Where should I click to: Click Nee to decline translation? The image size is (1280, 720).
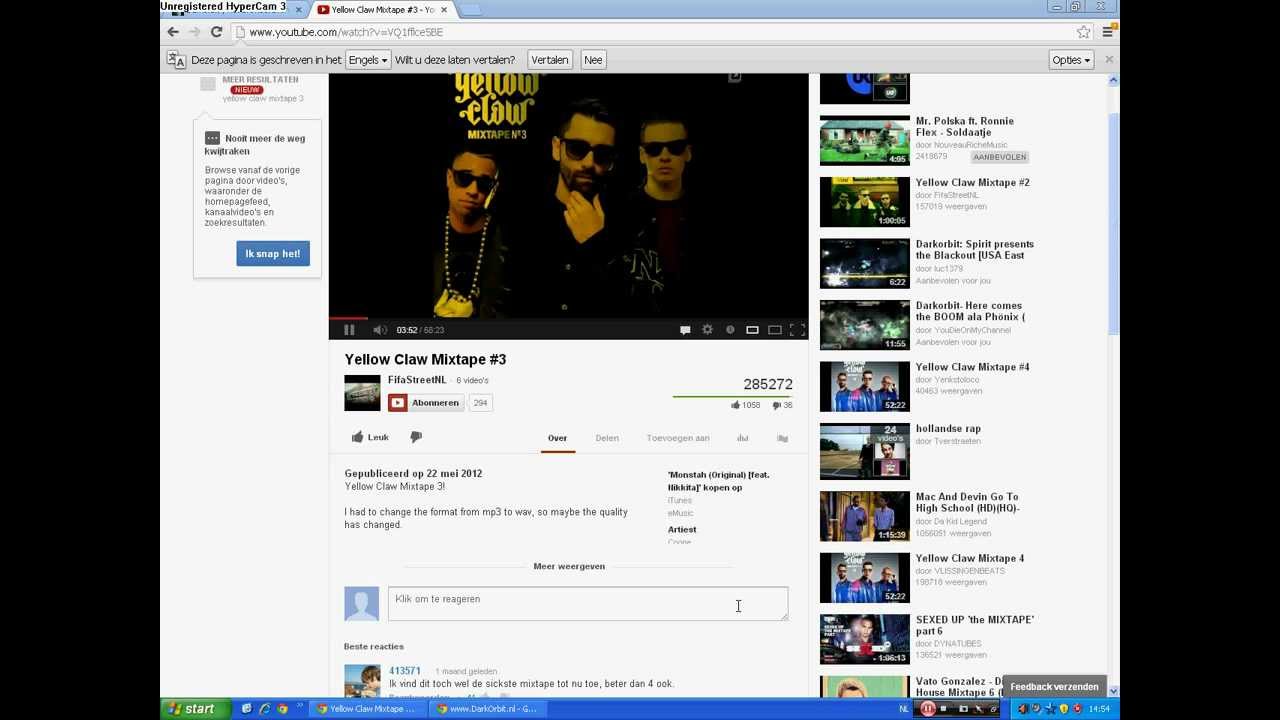click(x=593, y=60)
